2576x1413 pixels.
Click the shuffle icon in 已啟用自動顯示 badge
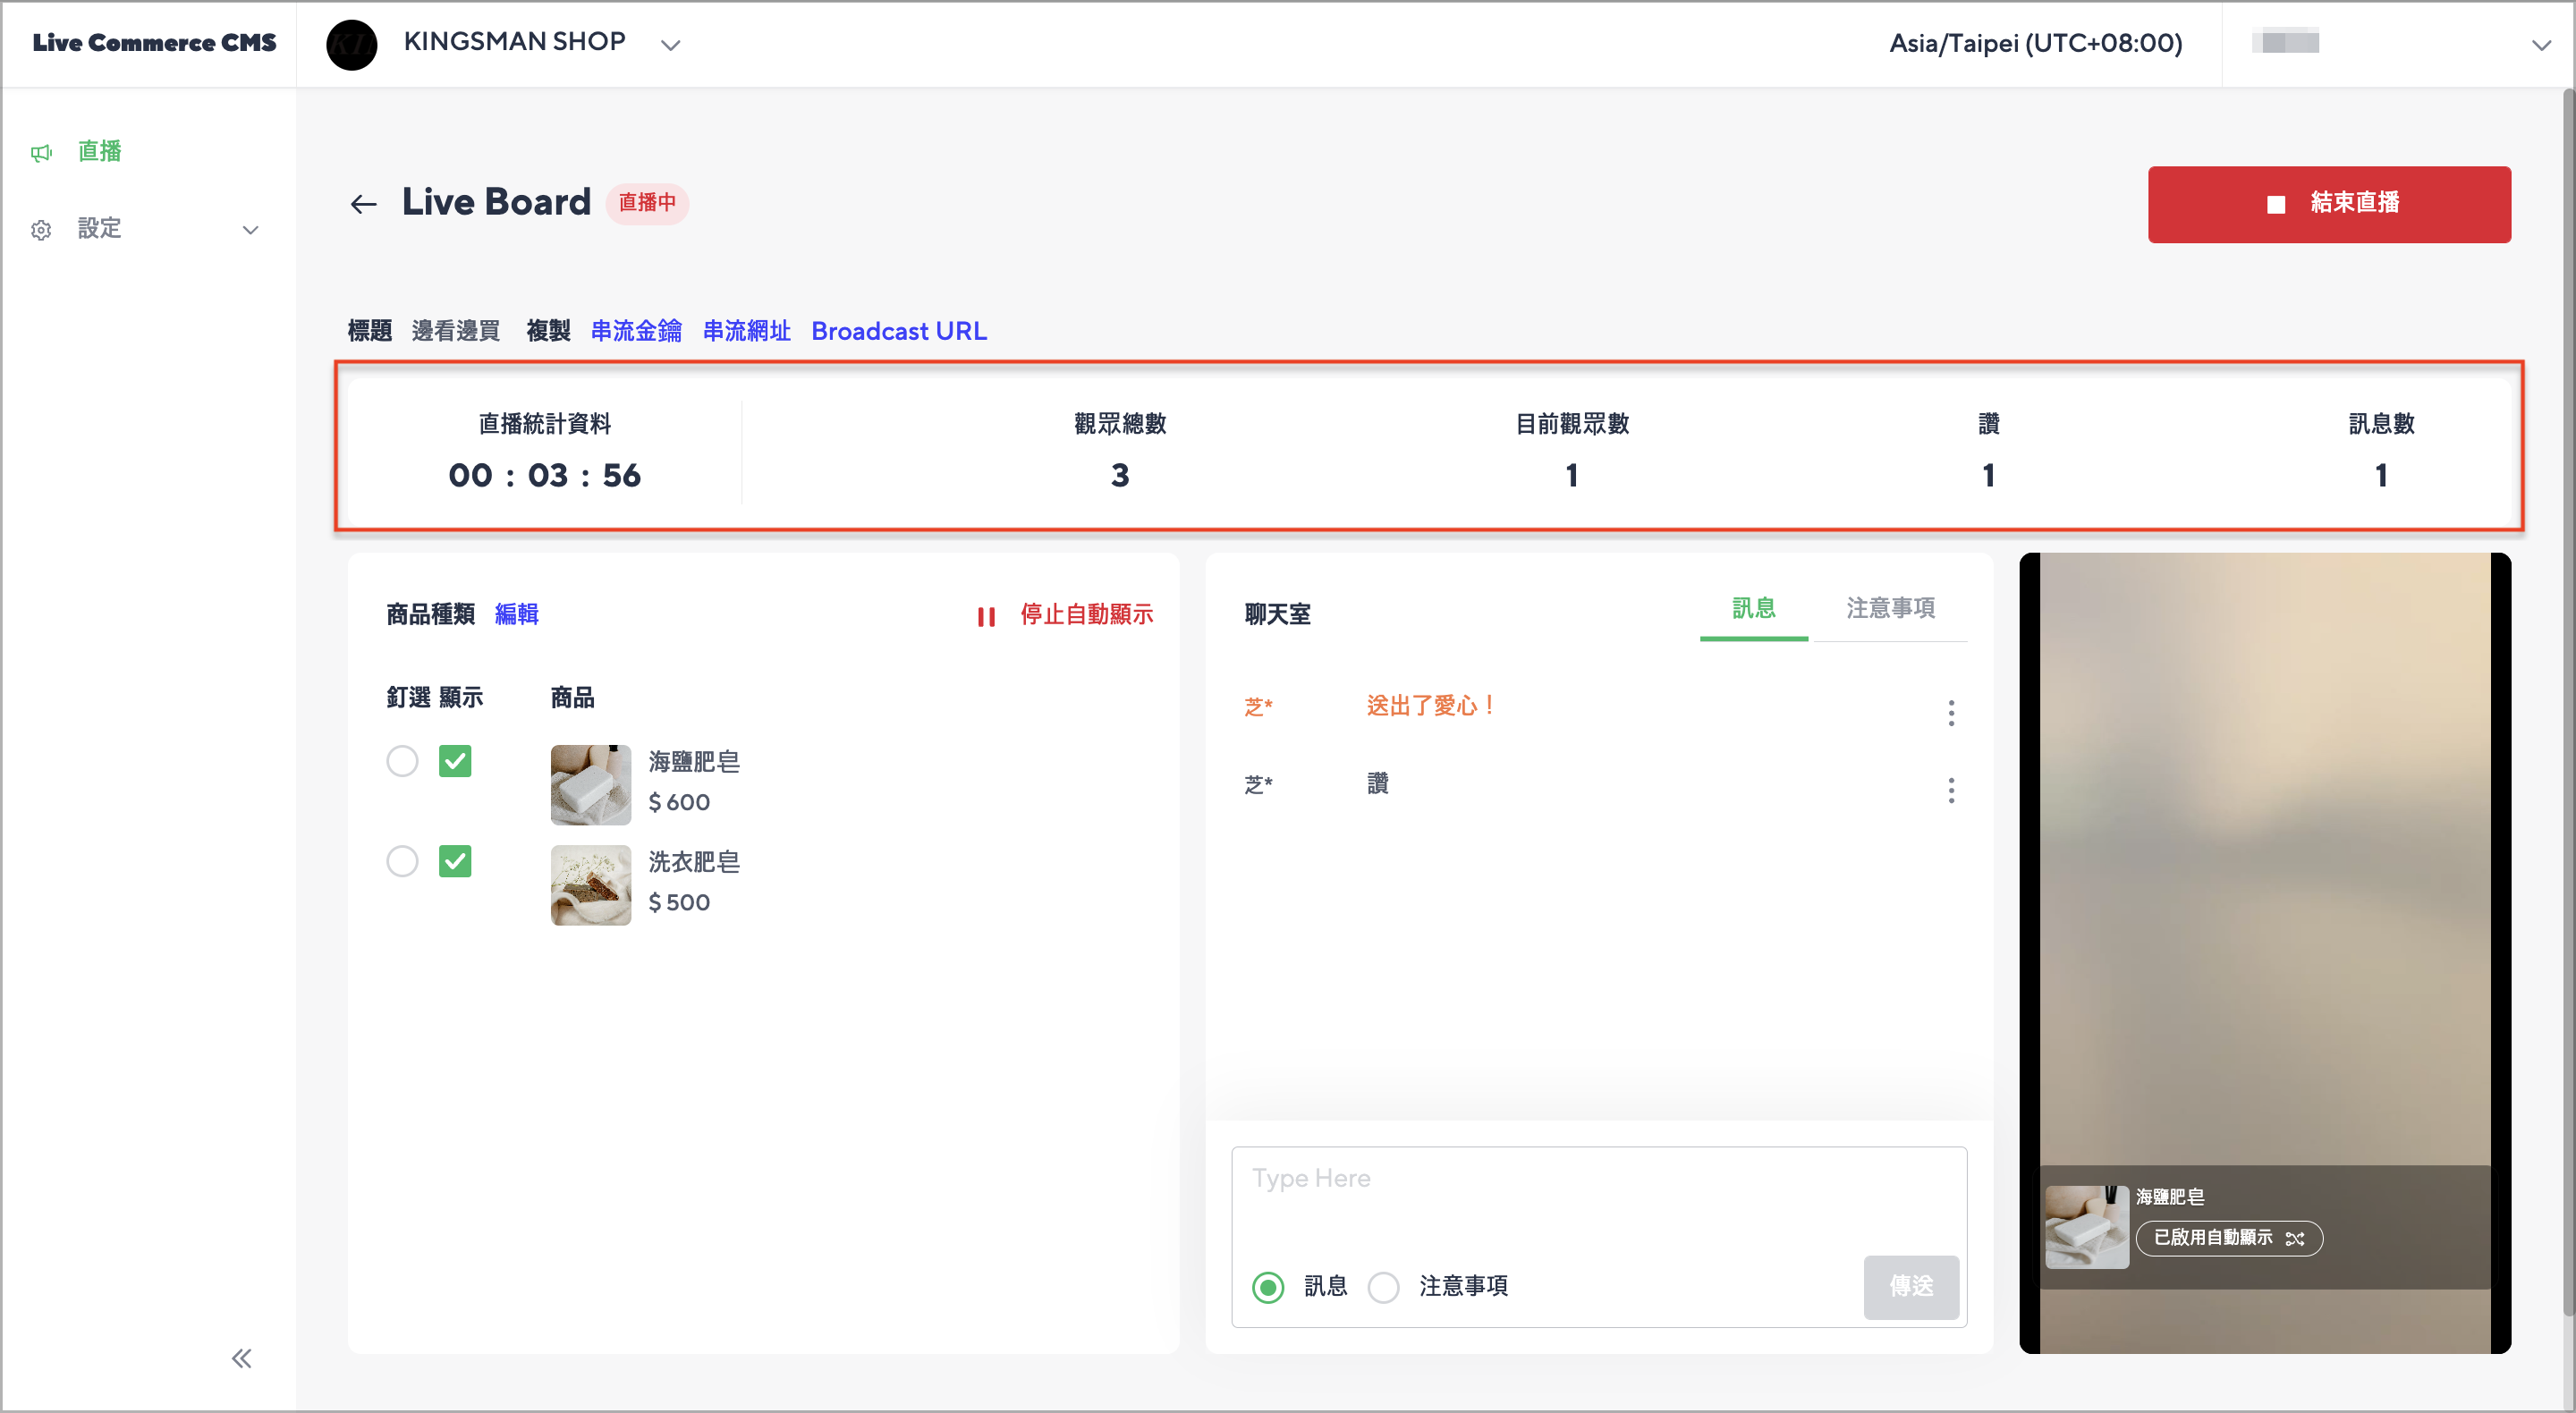pos(2295,1238)
